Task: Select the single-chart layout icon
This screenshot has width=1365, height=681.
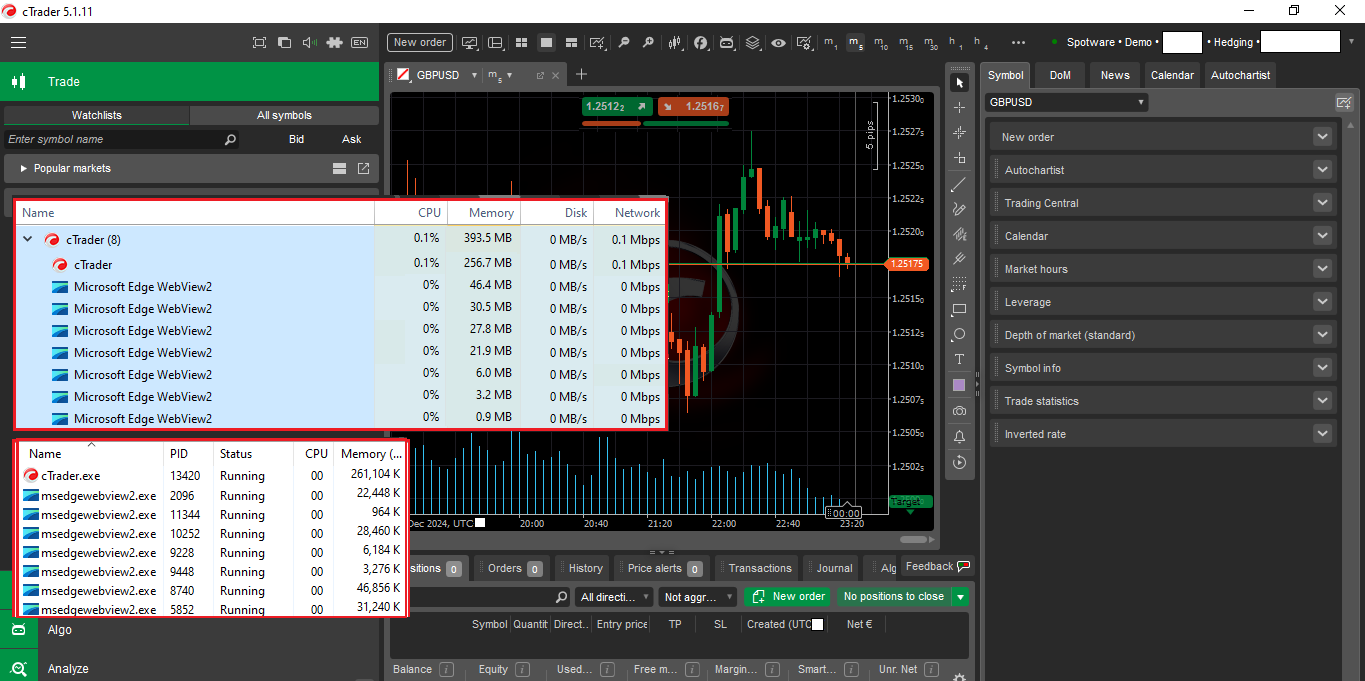Action: tap(546, 43)
